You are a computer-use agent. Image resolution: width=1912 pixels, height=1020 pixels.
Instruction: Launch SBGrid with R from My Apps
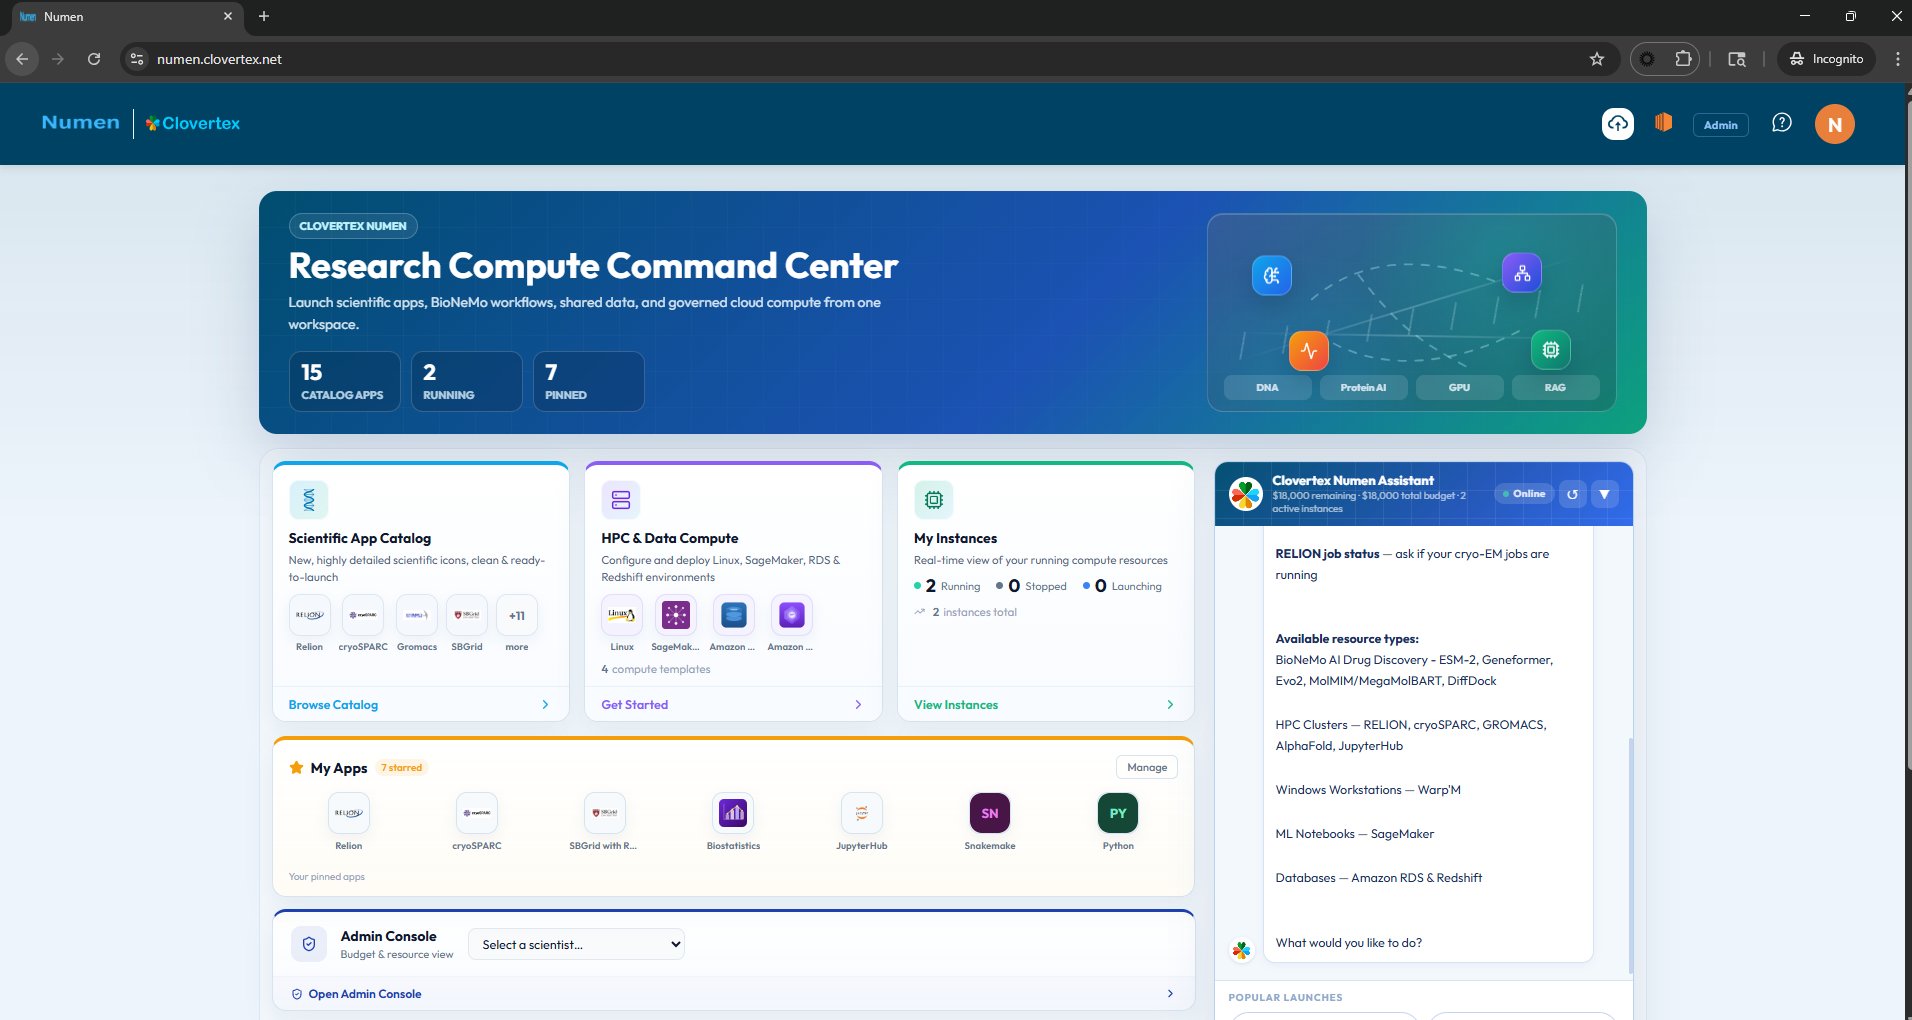605,813
